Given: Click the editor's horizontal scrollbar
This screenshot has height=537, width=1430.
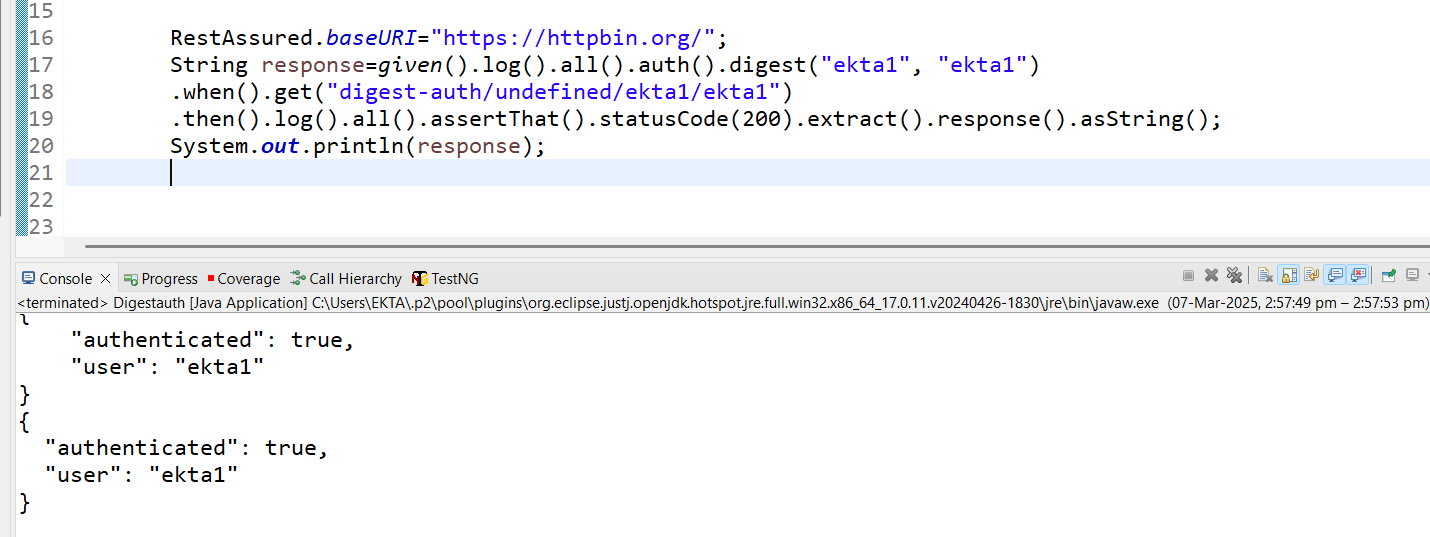Looking at the screenshot, I should coord(700,244).
